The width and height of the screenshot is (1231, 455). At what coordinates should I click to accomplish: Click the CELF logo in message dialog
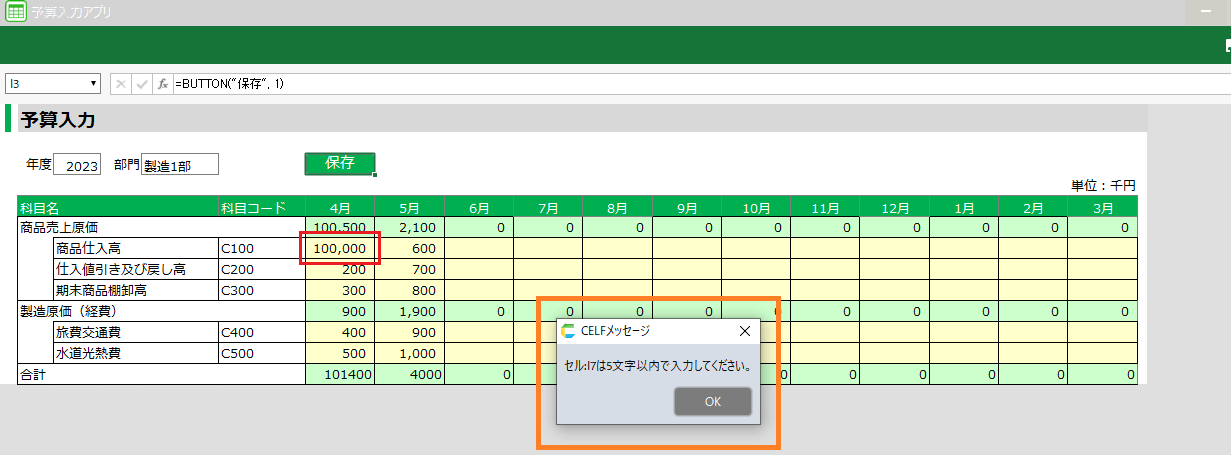(x=568, y=331)
